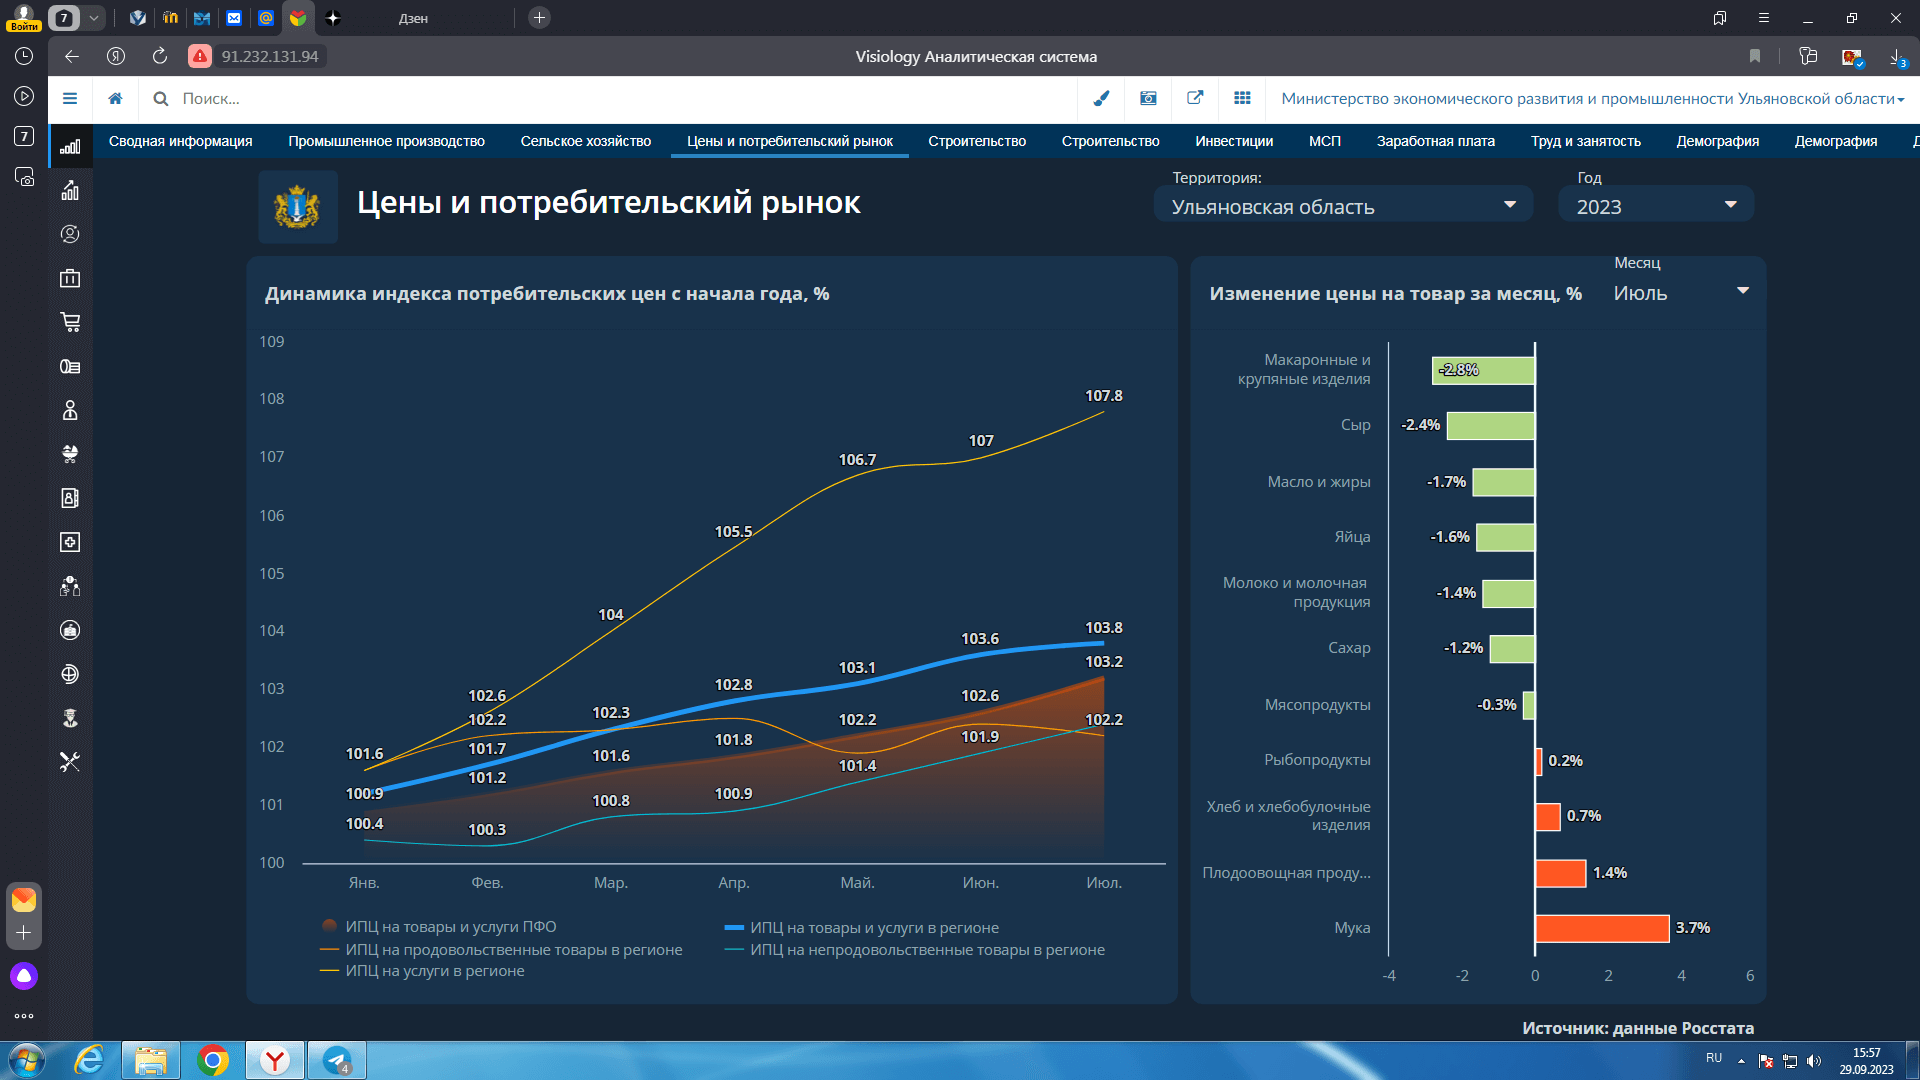Viewport: 1920px width, 1080px height.
Task: Go to the home icon
Action: (116, 98)
